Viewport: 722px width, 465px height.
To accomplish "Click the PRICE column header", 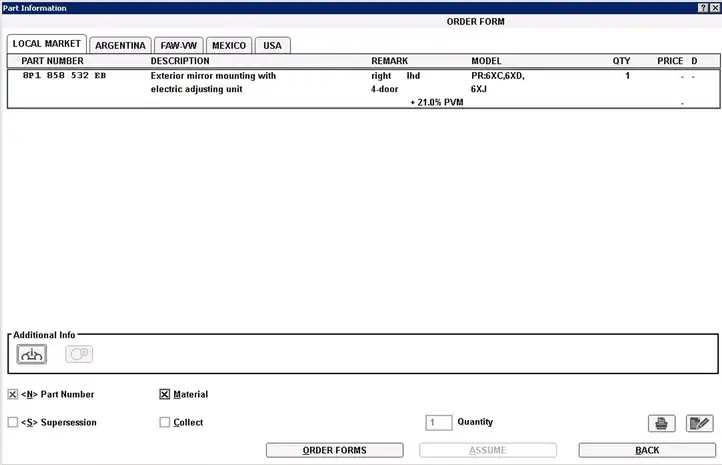I will click(670, 61).
